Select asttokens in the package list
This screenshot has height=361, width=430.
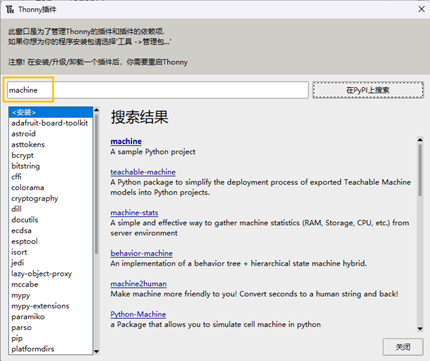coord(51,144)
